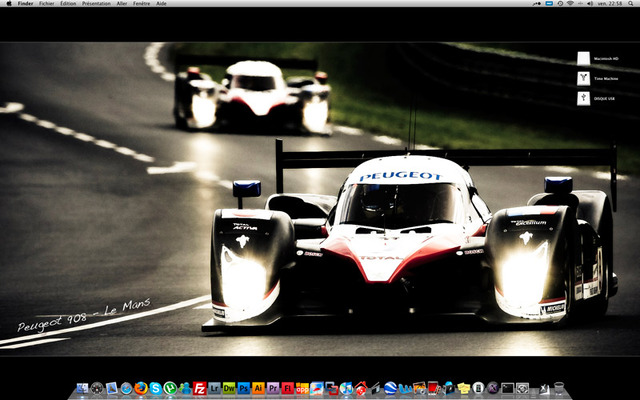Launch Adobe Lightroom from the dock
The height and width of the screenshot is (400, 640).
[x=214, y=388]
